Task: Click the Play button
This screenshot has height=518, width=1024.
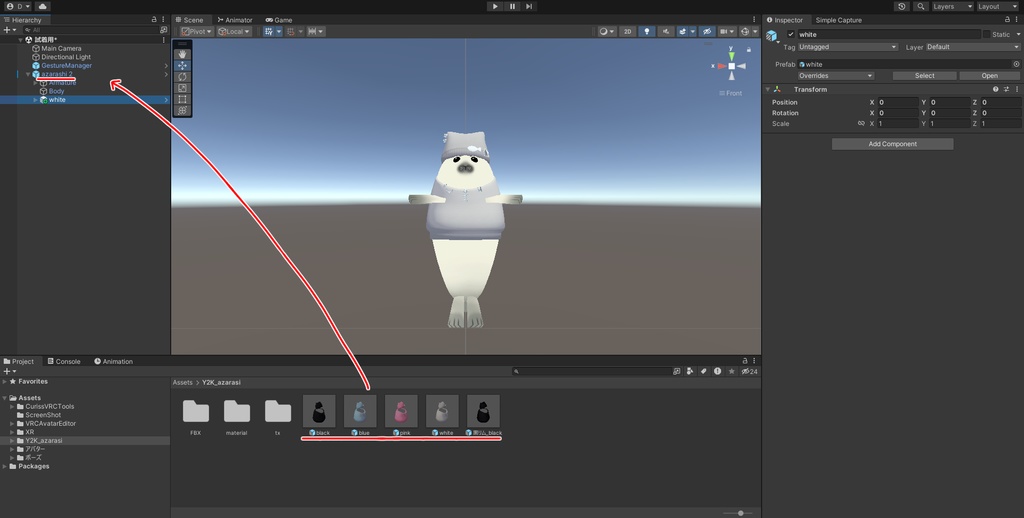Action: pyautogui.click(x=495, y=6)
